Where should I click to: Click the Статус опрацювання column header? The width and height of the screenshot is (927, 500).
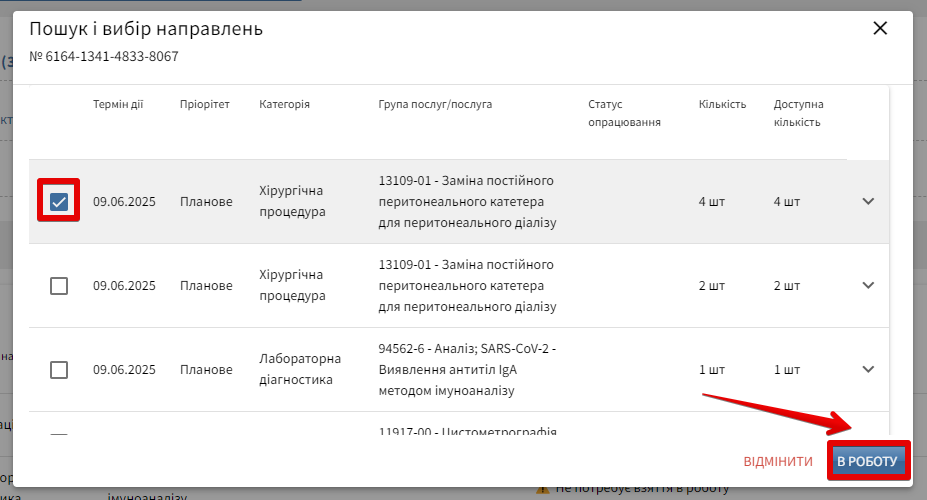pos(624,113)
